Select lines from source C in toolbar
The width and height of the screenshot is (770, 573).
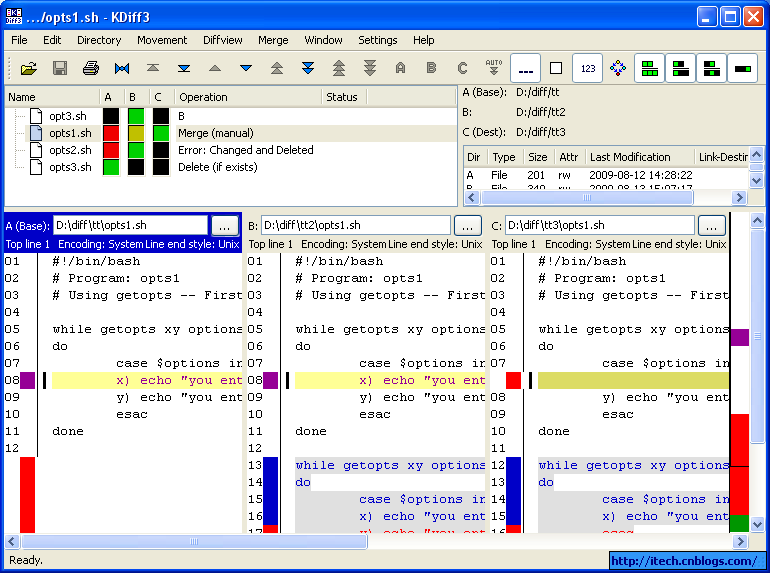[x=462, y=68]
